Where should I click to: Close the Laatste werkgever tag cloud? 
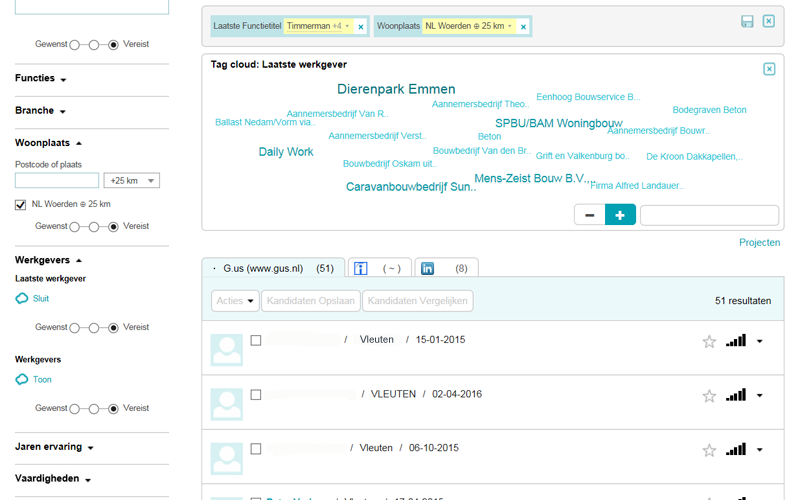coord(769,69)
